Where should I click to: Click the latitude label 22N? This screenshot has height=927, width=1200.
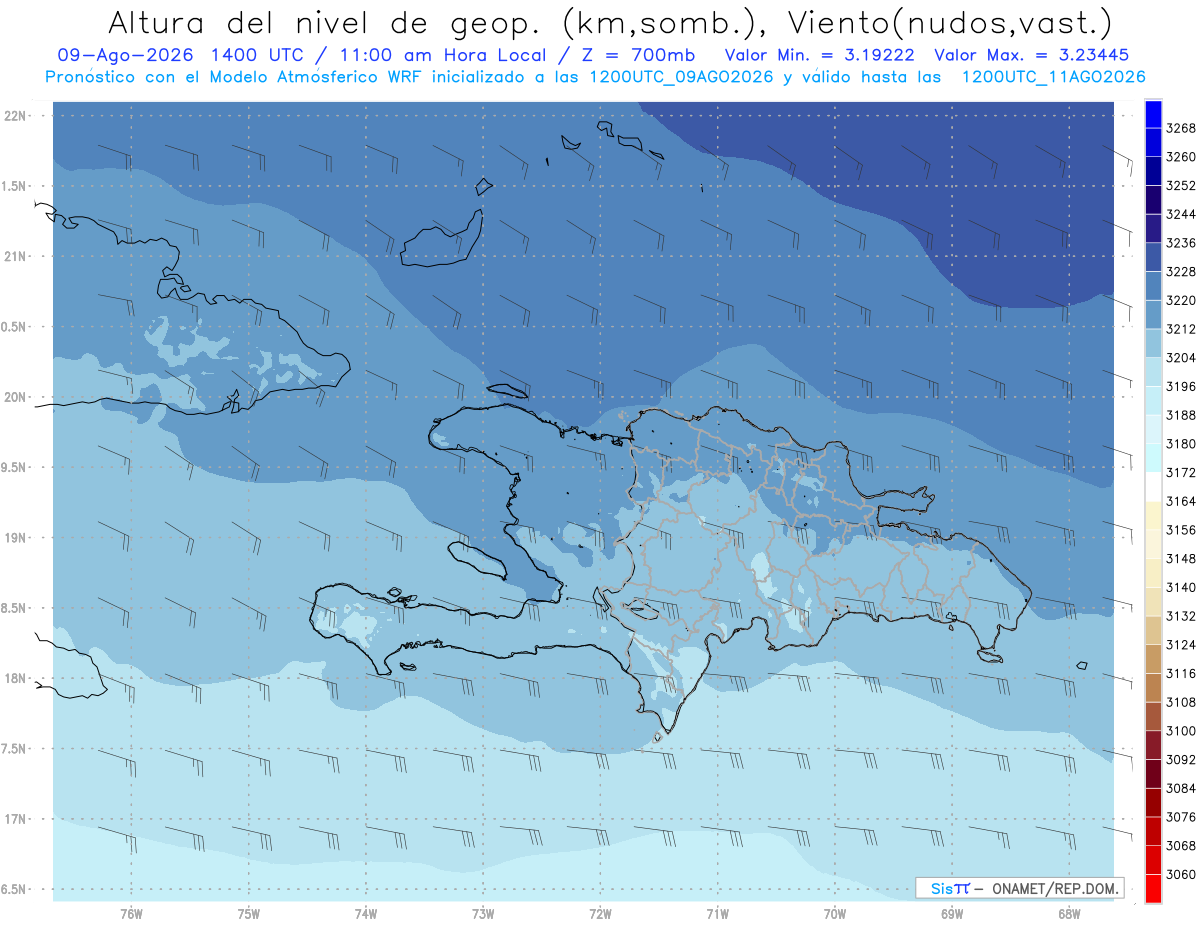tap(16, 116)
